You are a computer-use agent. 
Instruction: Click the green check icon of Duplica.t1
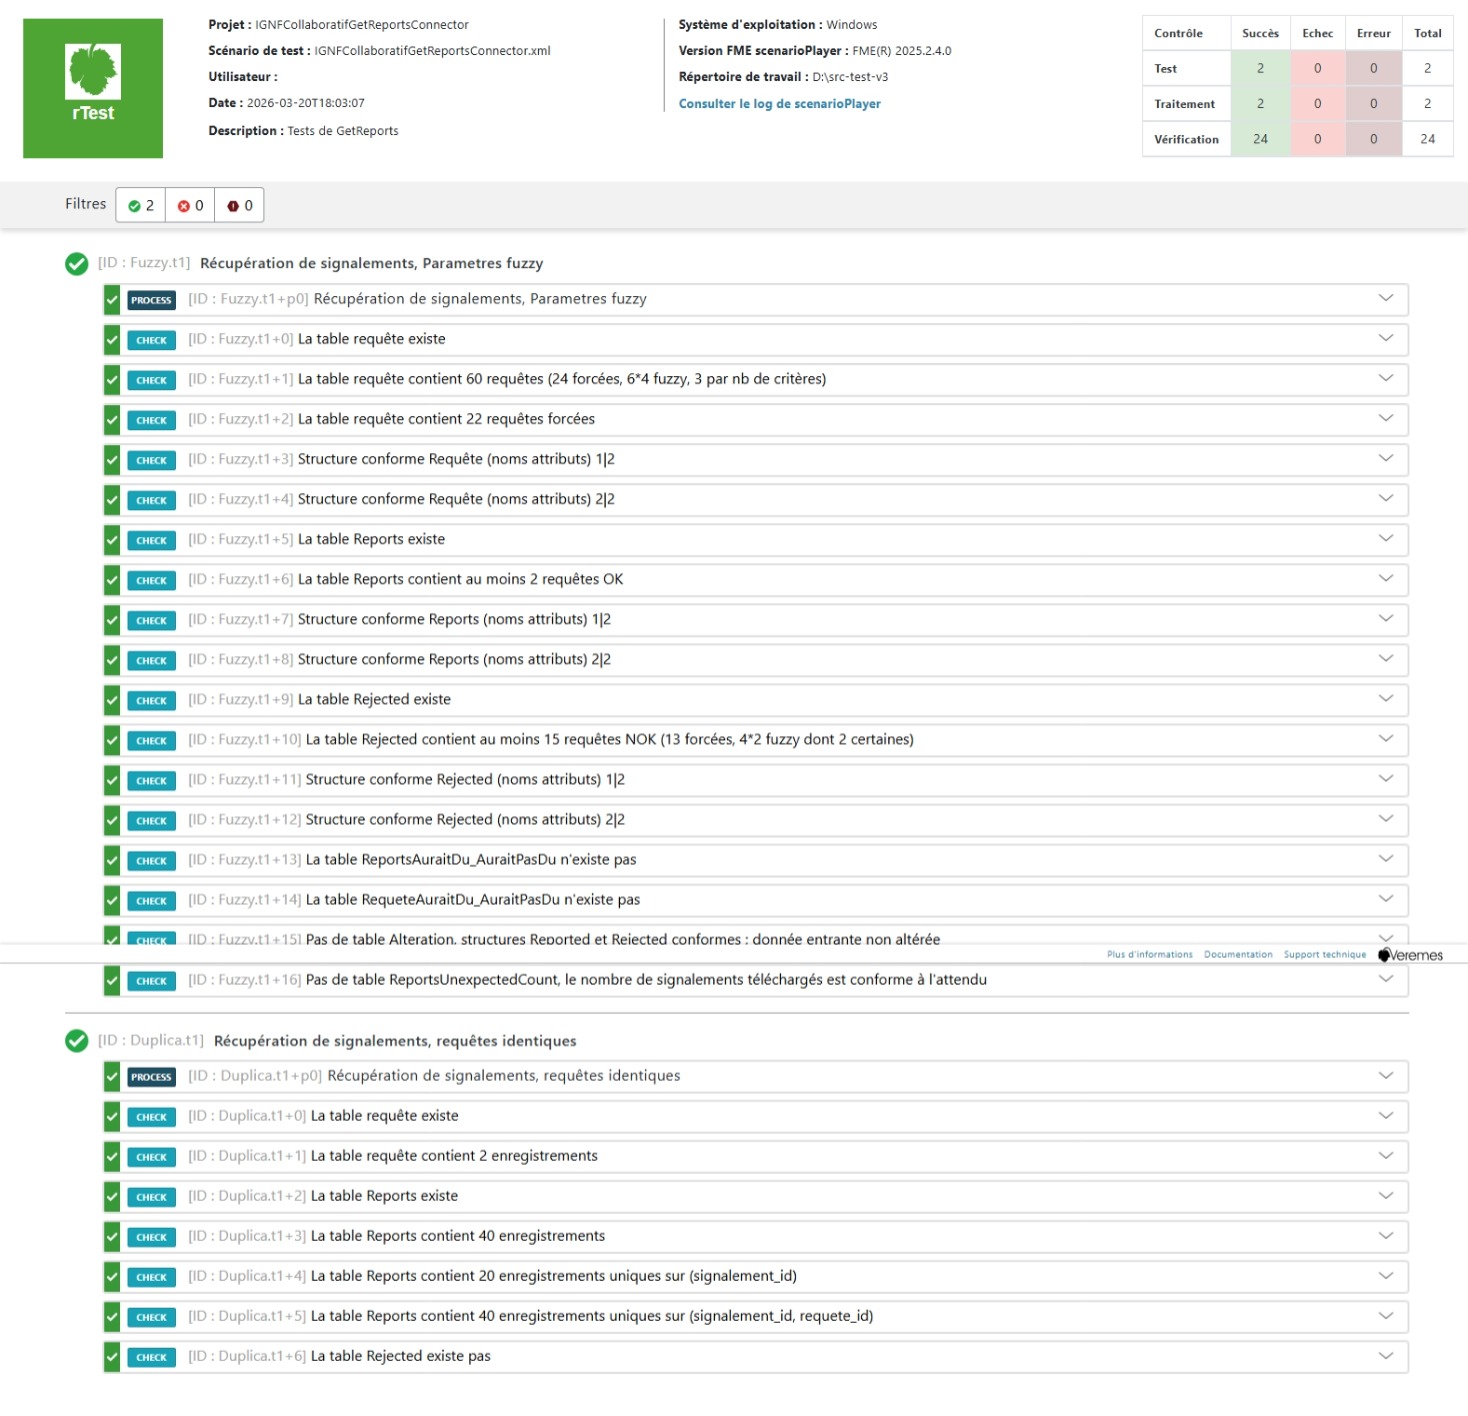point(77,1040)
